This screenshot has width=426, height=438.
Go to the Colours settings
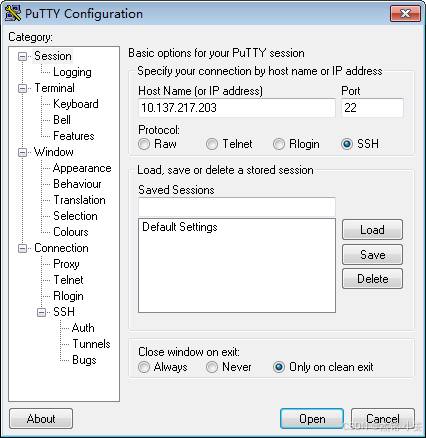coord(71,232)
